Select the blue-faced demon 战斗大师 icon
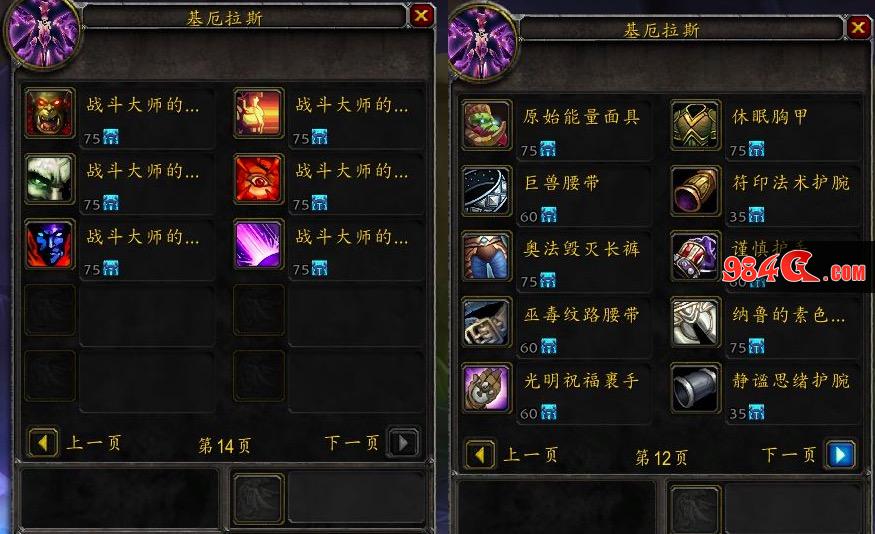Viewport: 875px width, 534px height. point(50,244)
